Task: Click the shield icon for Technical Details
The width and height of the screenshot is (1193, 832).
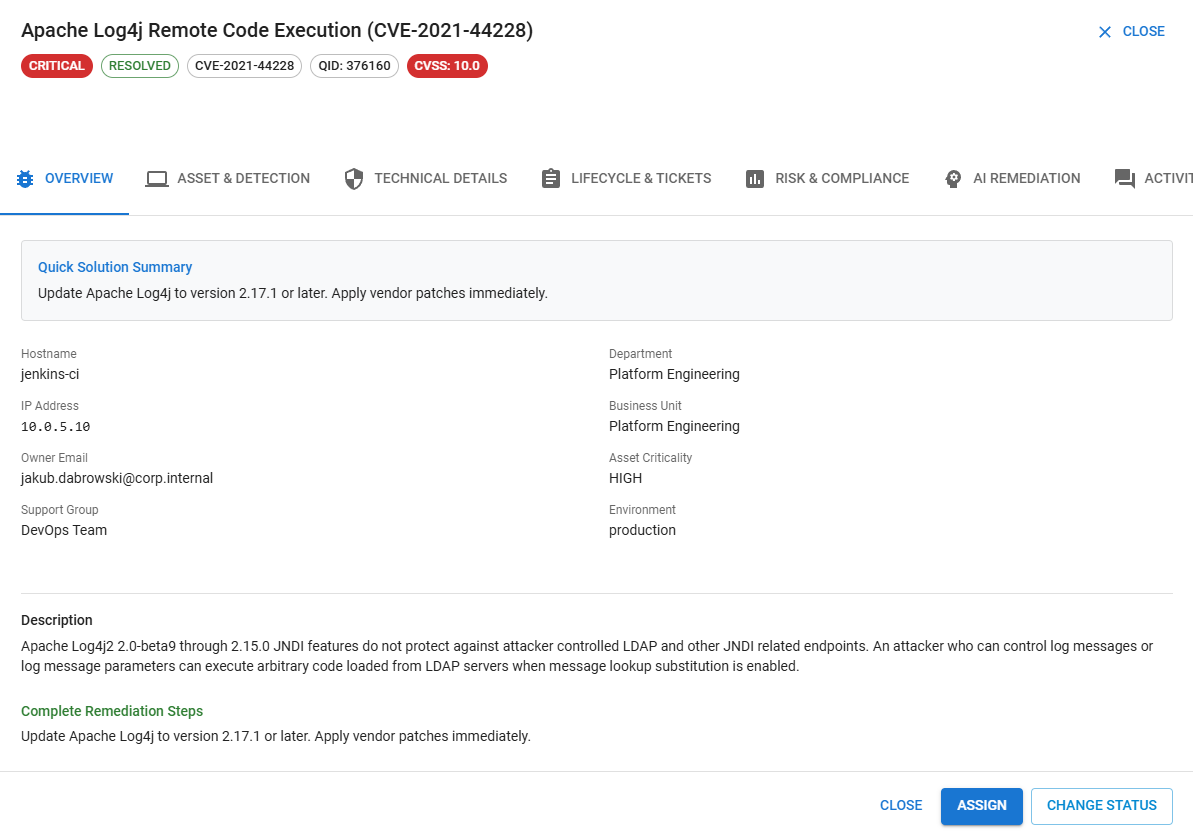Action: point(354,179)
